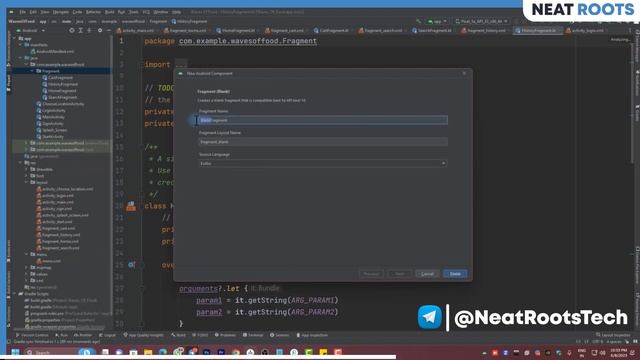Expand the font folder
This screenshot has width=640, height=360.
point(27,176)
